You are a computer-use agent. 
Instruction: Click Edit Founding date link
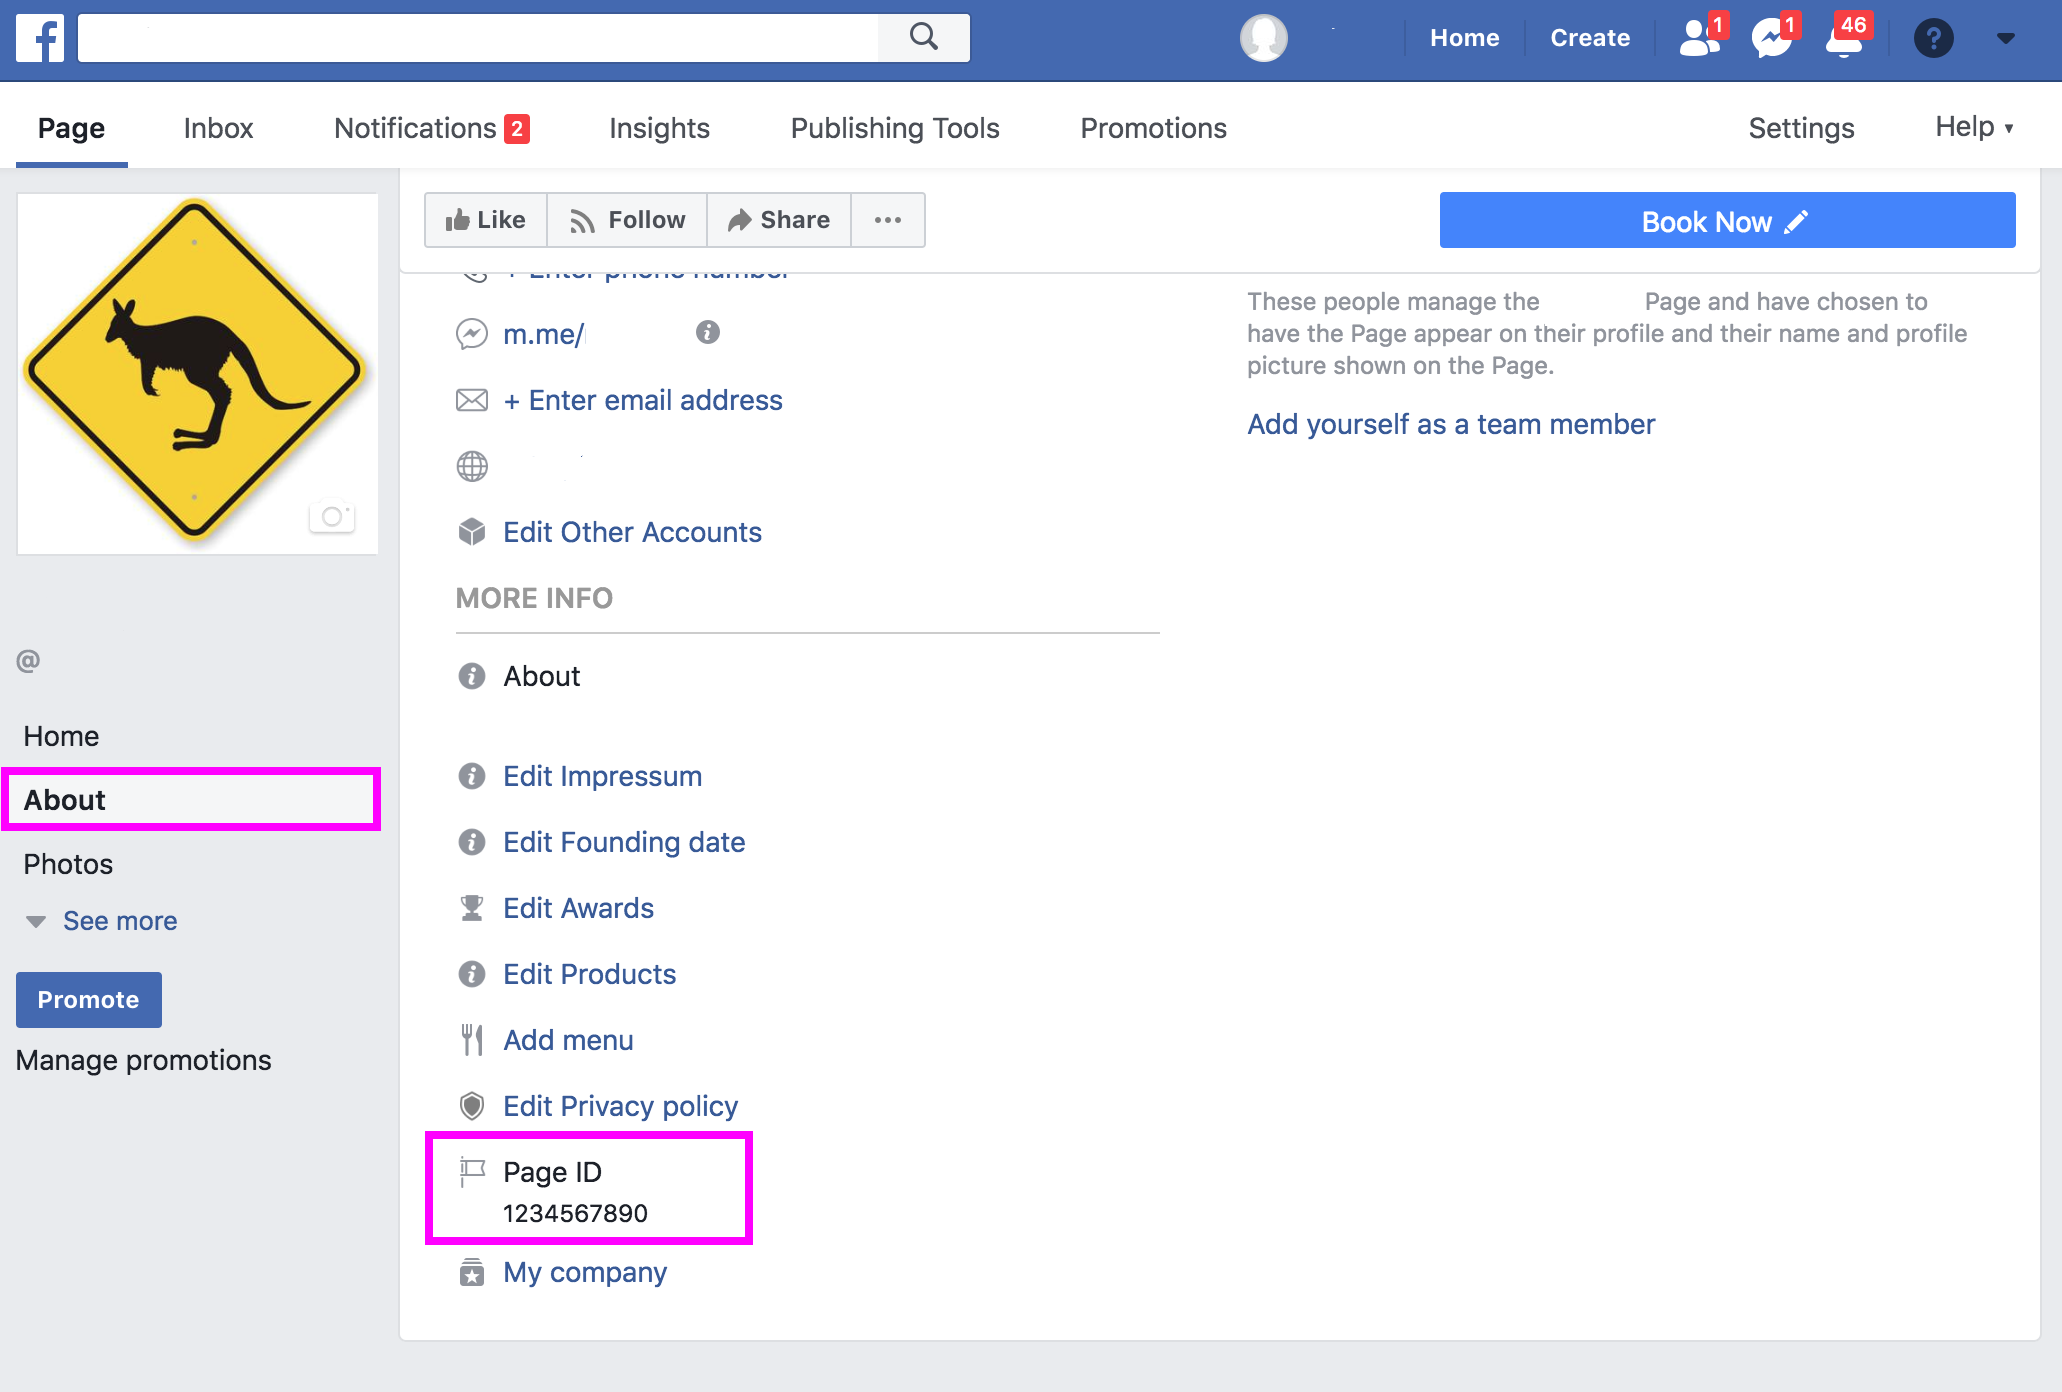point(624,842)
